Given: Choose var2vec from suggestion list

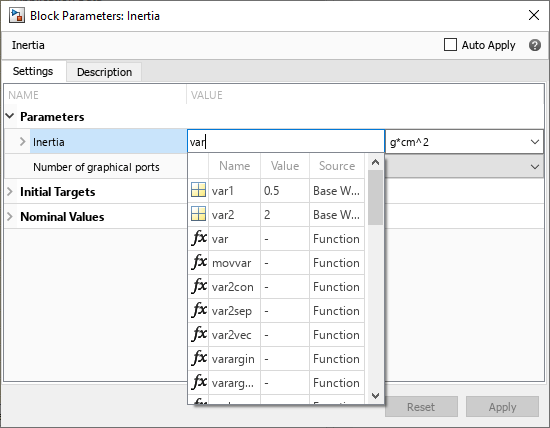Looking at the screenshot, I should 276,334.
